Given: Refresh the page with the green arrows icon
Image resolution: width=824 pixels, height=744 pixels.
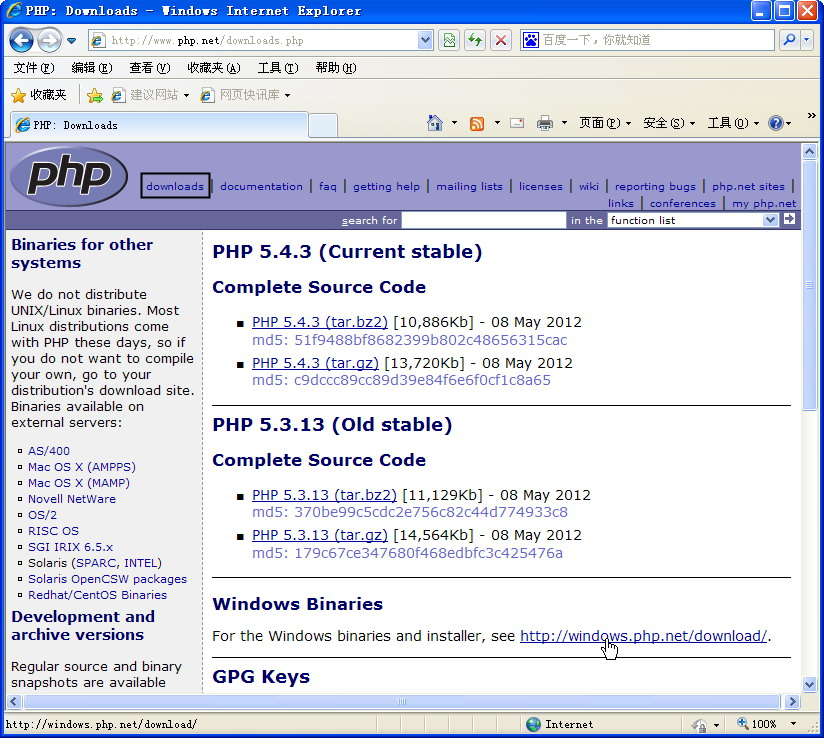Looking at the screenshot, I should [x=476, y=40].
